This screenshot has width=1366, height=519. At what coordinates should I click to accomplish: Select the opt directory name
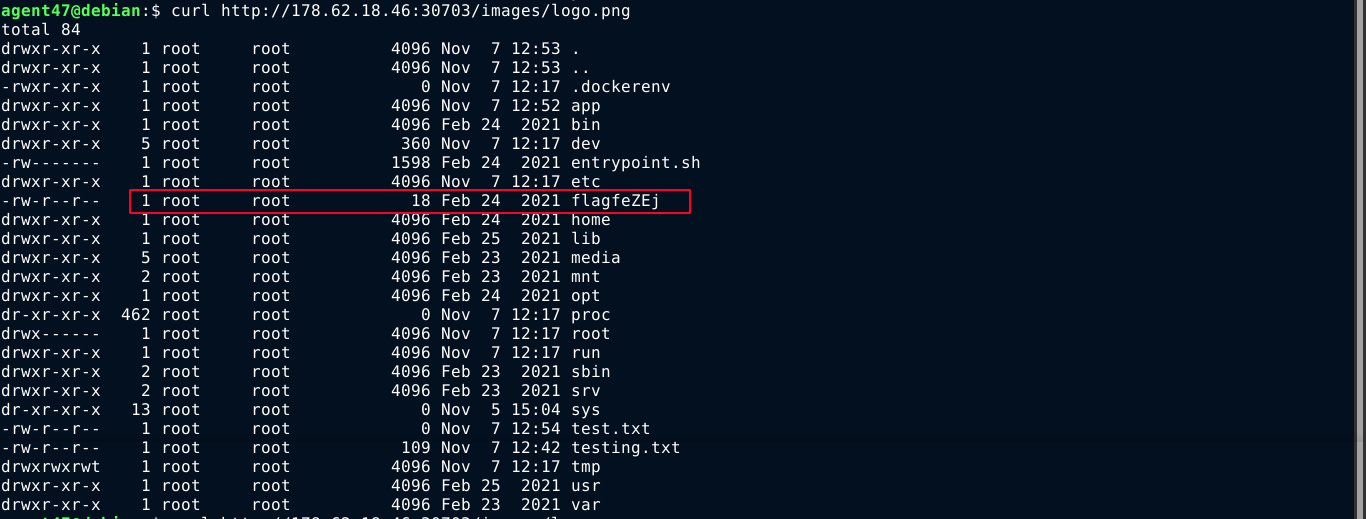[x=585, y=296]
